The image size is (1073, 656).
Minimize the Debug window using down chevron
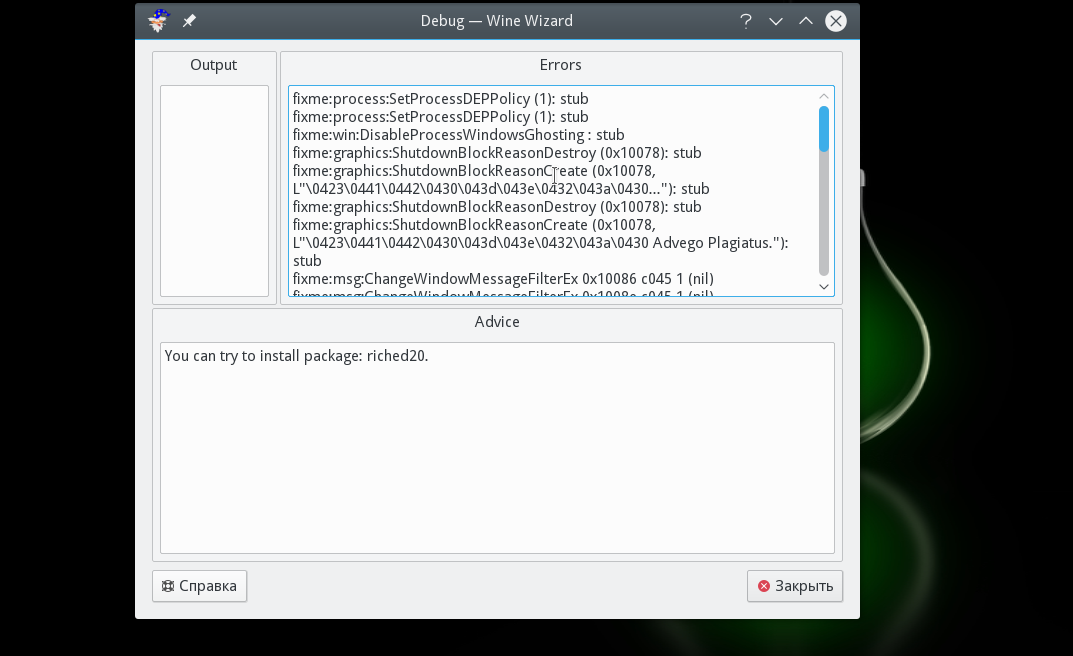(776, 21)
